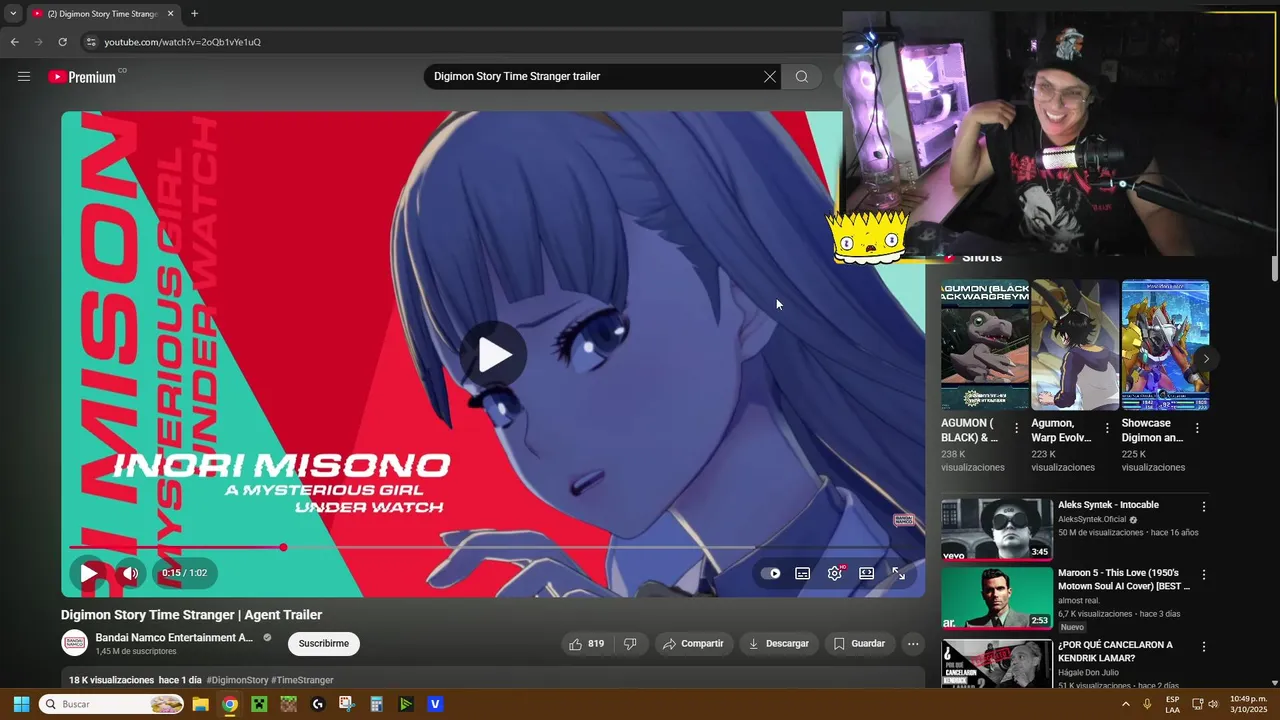View site information icon in address bar

(x=91, y=42)
